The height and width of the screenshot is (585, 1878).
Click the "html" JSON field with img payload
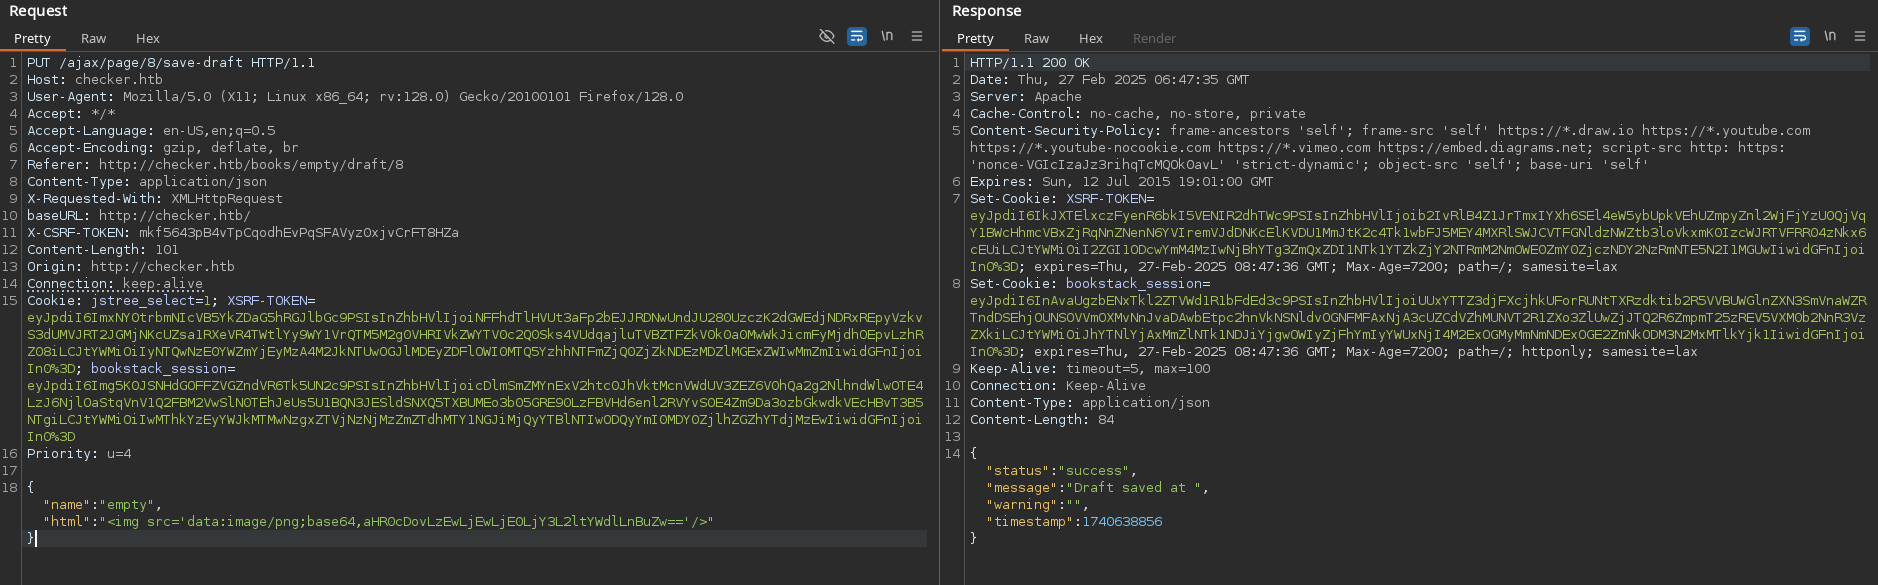[x=378, y=521]
